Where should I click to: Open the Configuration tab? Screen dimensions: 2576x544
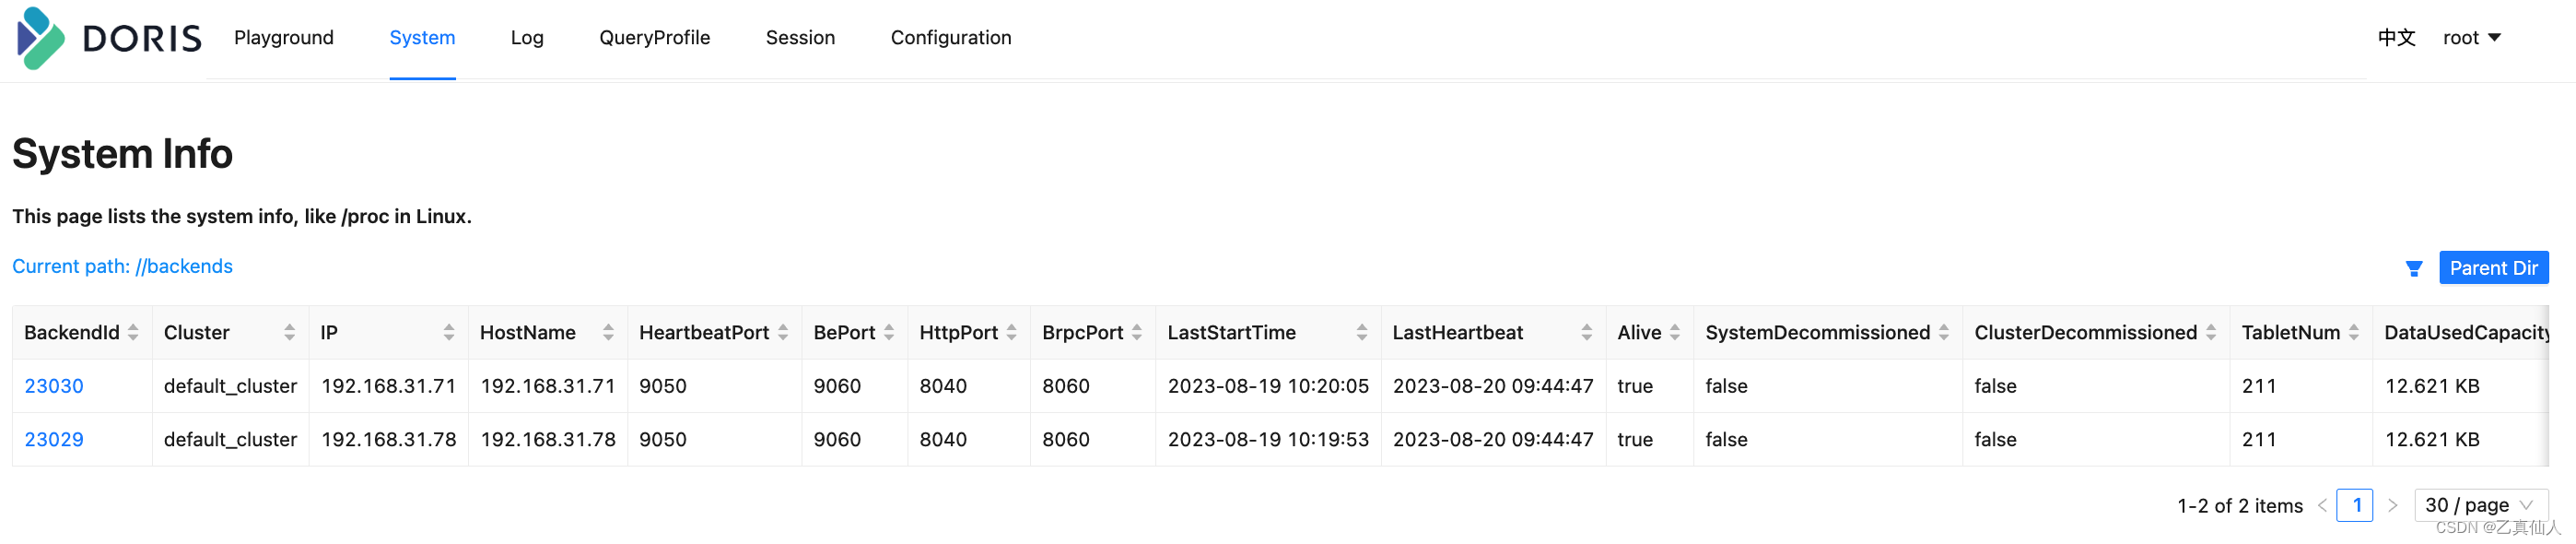tap(950, 38)
